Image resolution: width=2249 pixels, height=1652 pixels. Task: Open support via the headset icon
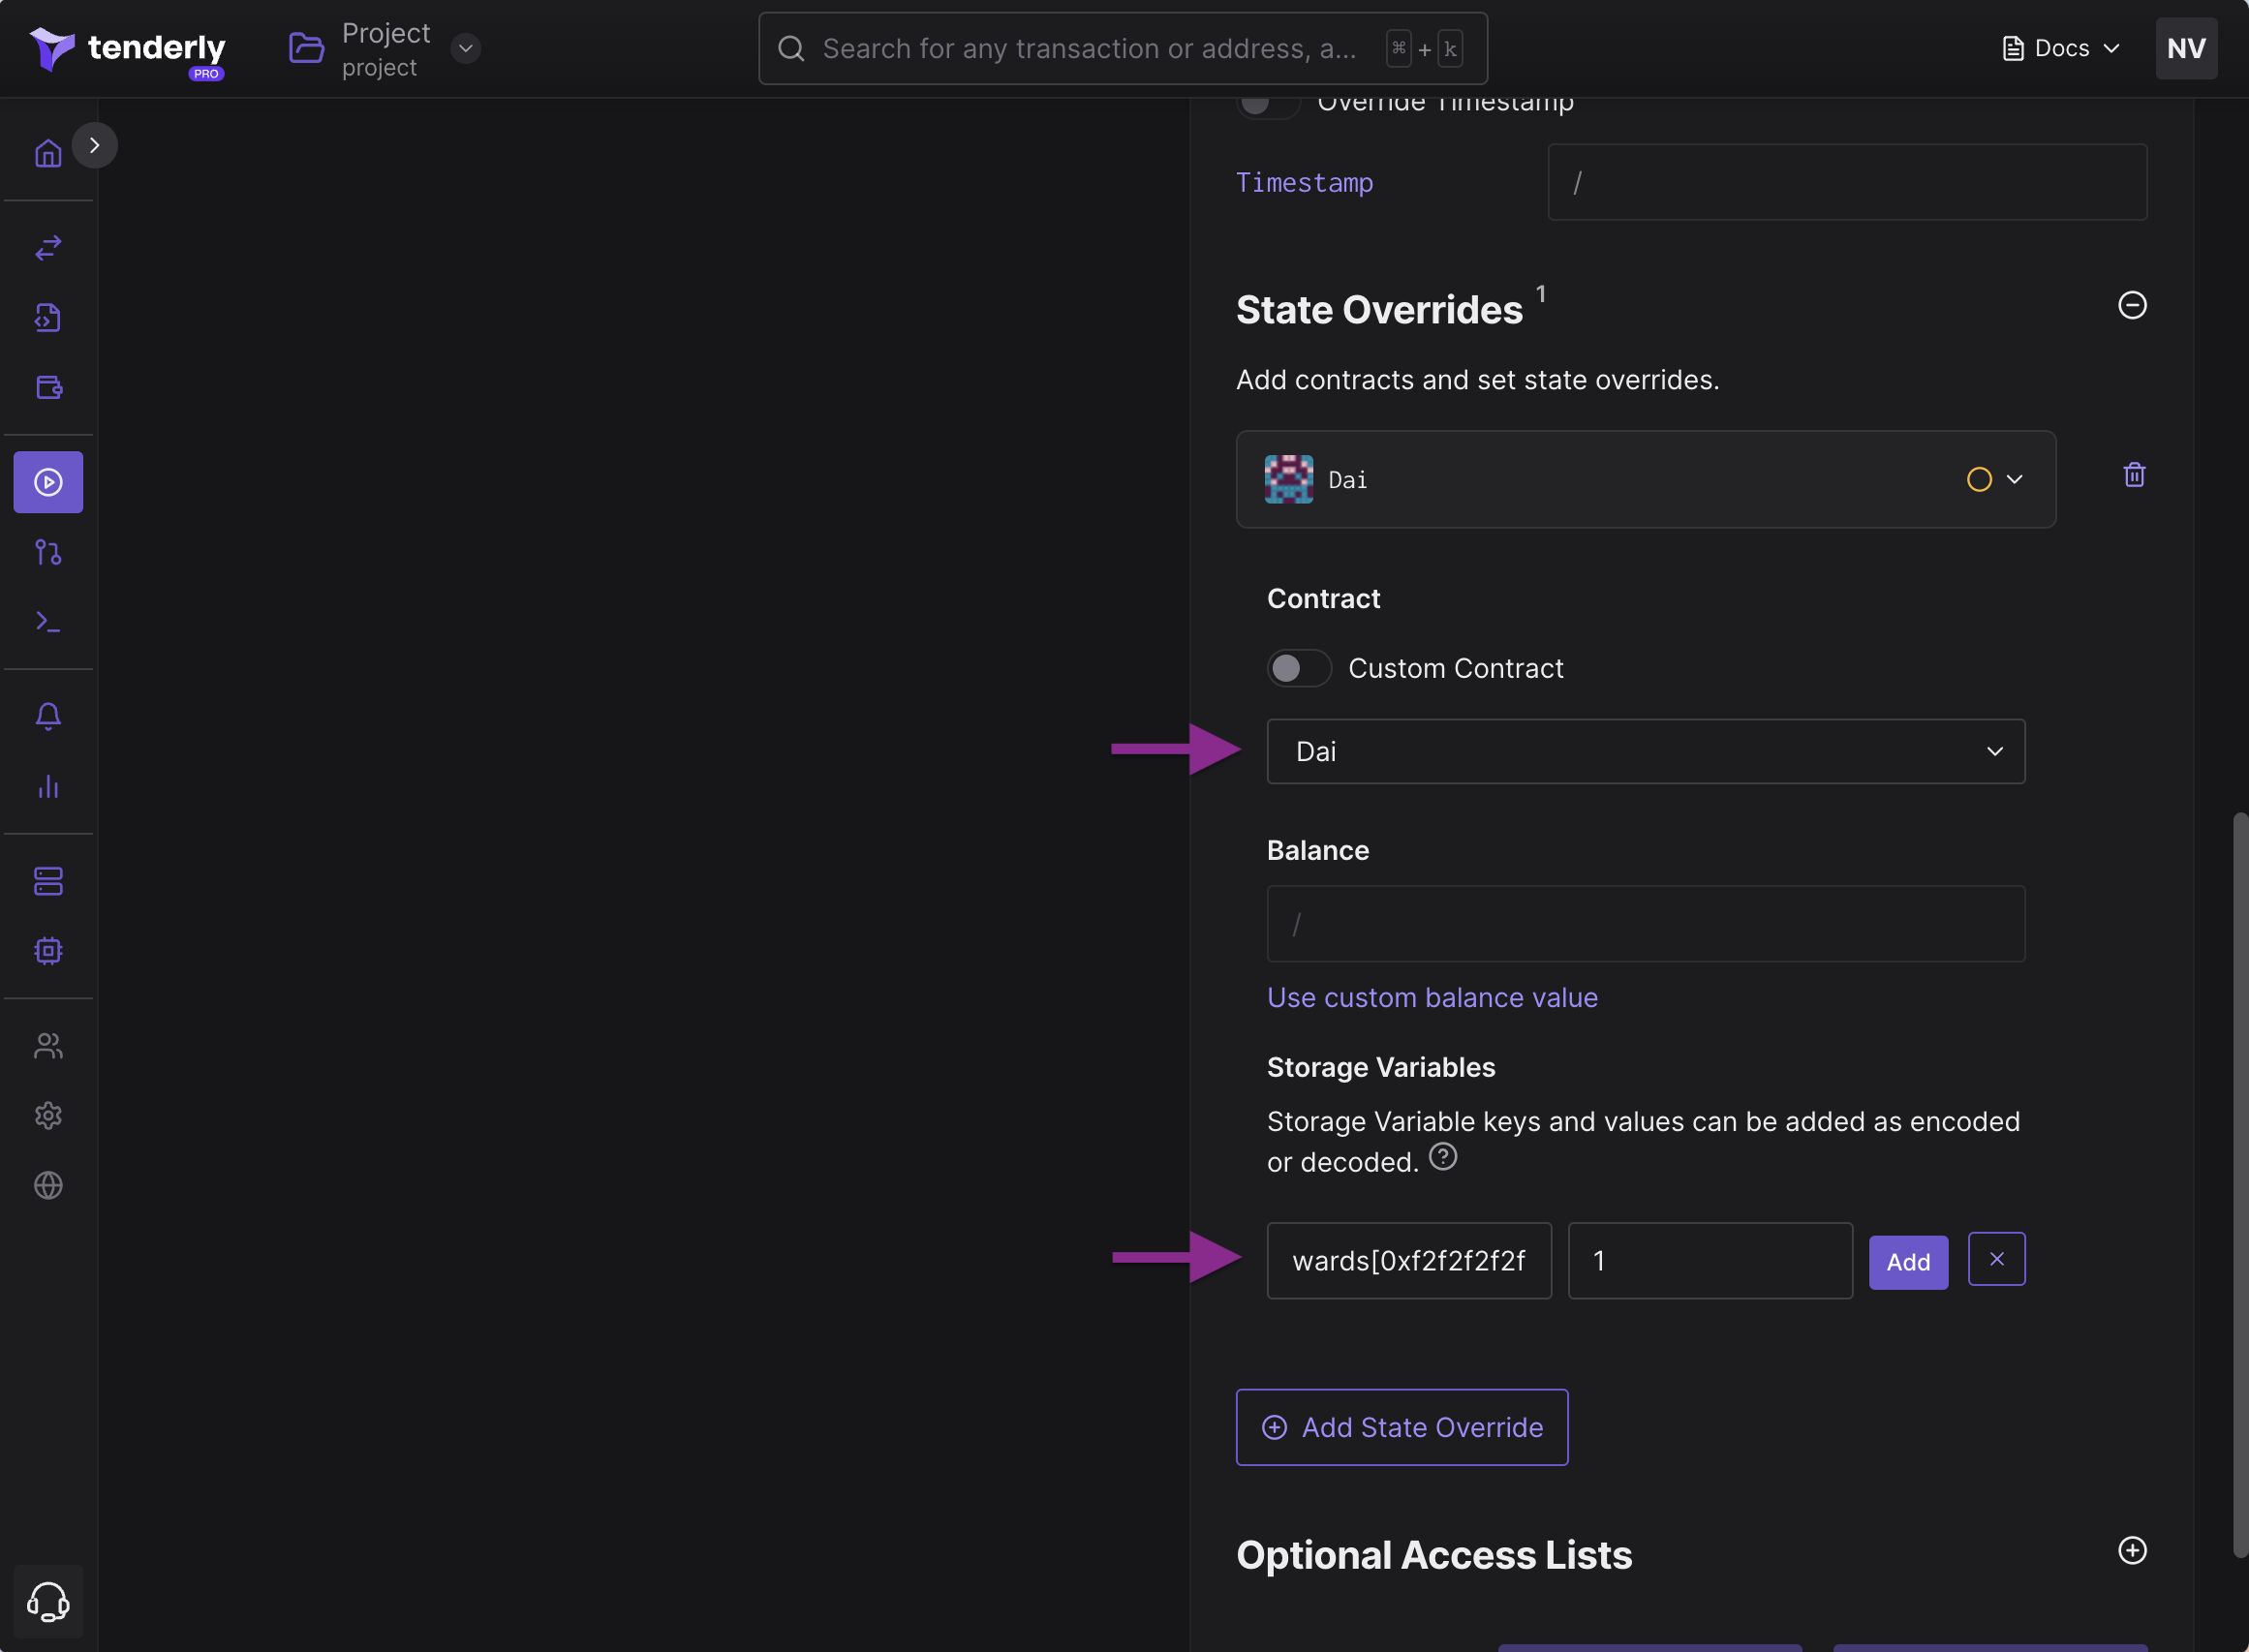point(48,1601)
